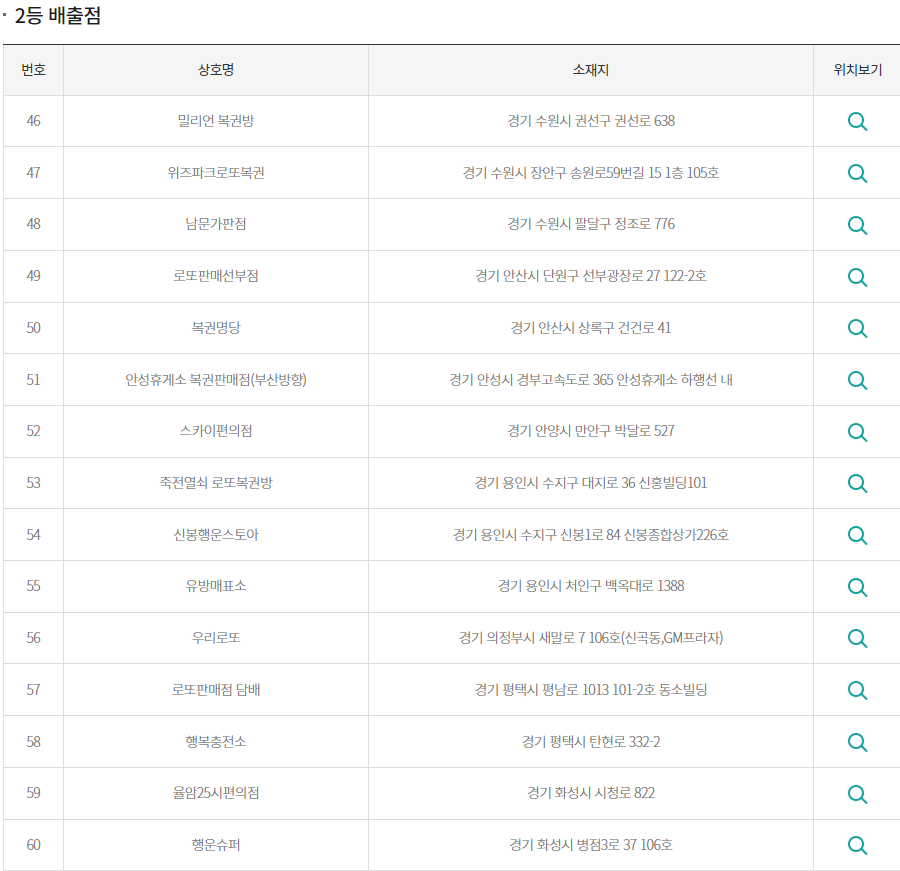Click address 경기 평택시 평남로 1013

click(x=591, y=690)
